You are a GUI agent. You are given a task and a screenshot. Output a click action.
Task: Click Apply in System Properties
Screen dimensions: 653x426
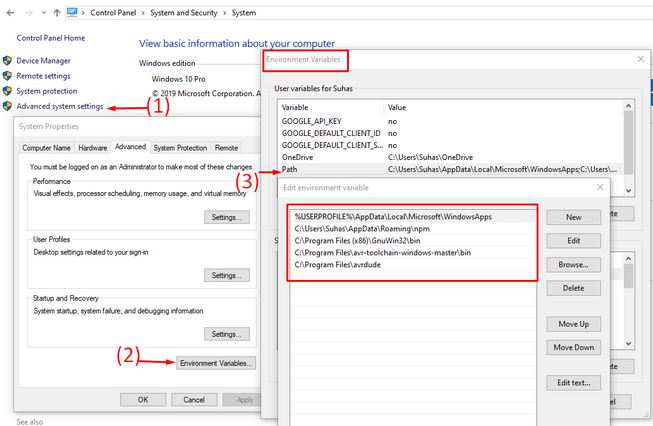coord(244,400)
